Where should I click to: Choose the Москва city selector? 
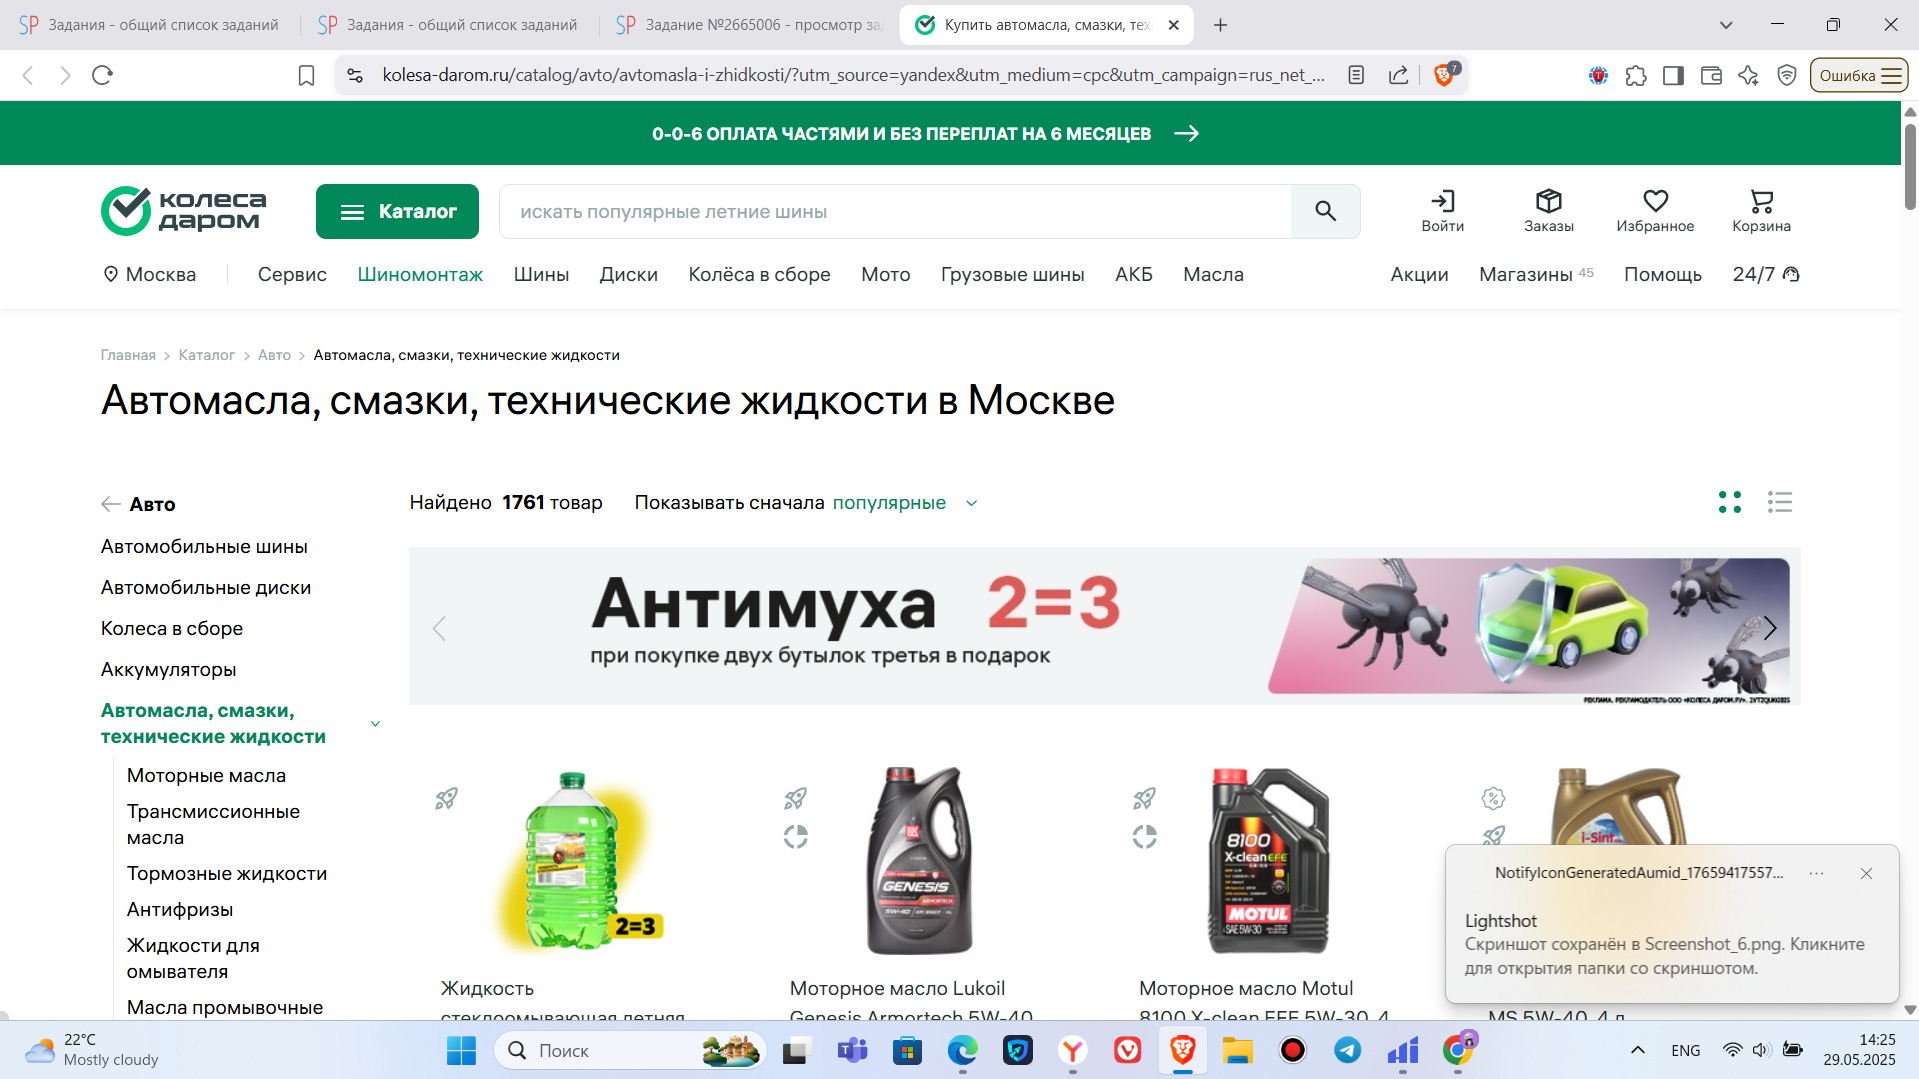click(x=150, y=274)
